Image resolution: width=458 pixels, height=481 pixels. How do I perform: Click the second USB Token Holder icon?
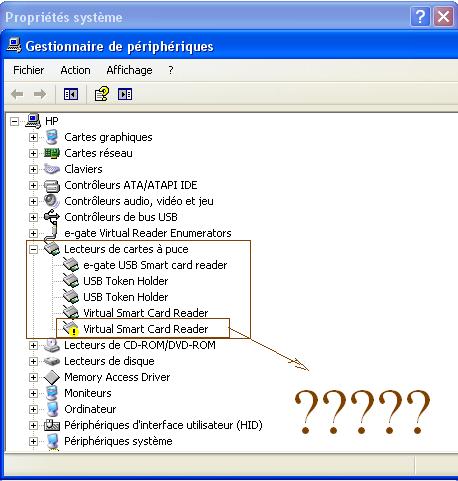coord(71,297)
